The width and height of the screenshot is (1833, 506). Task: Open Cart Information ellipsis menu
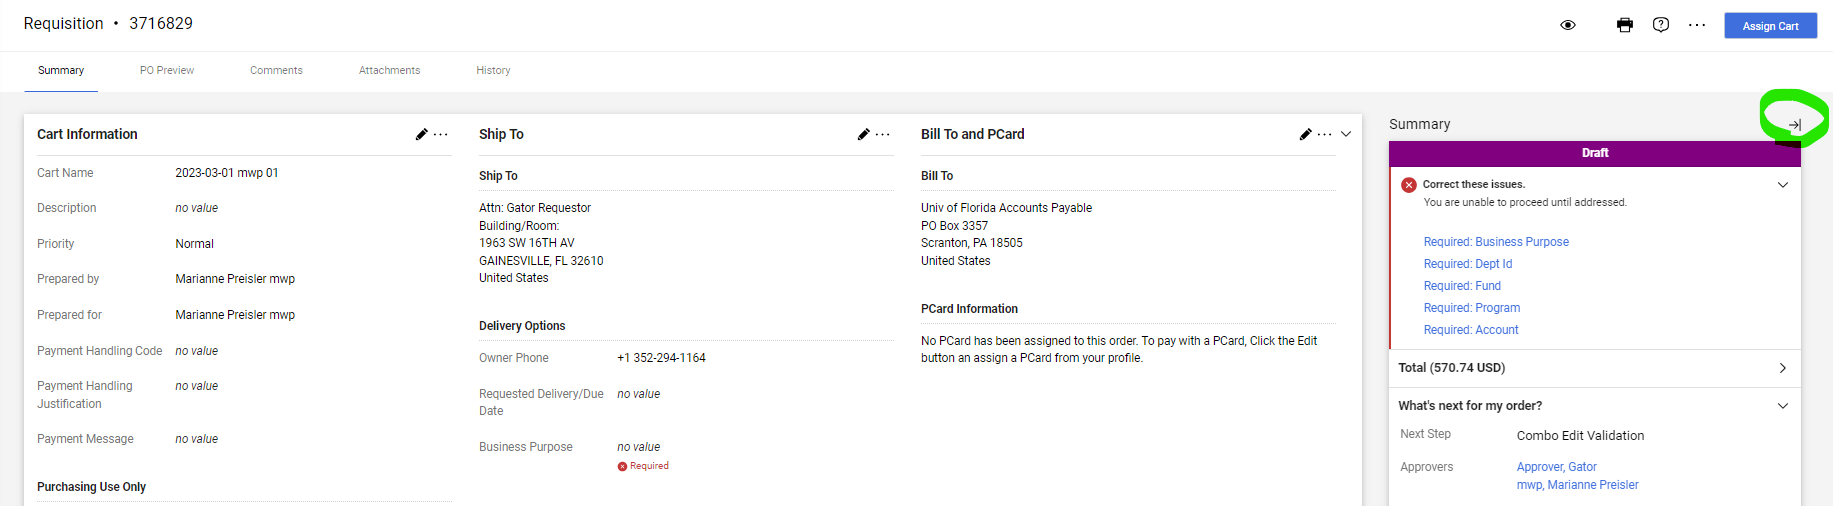pyautogui.click(x=441, y=134)
